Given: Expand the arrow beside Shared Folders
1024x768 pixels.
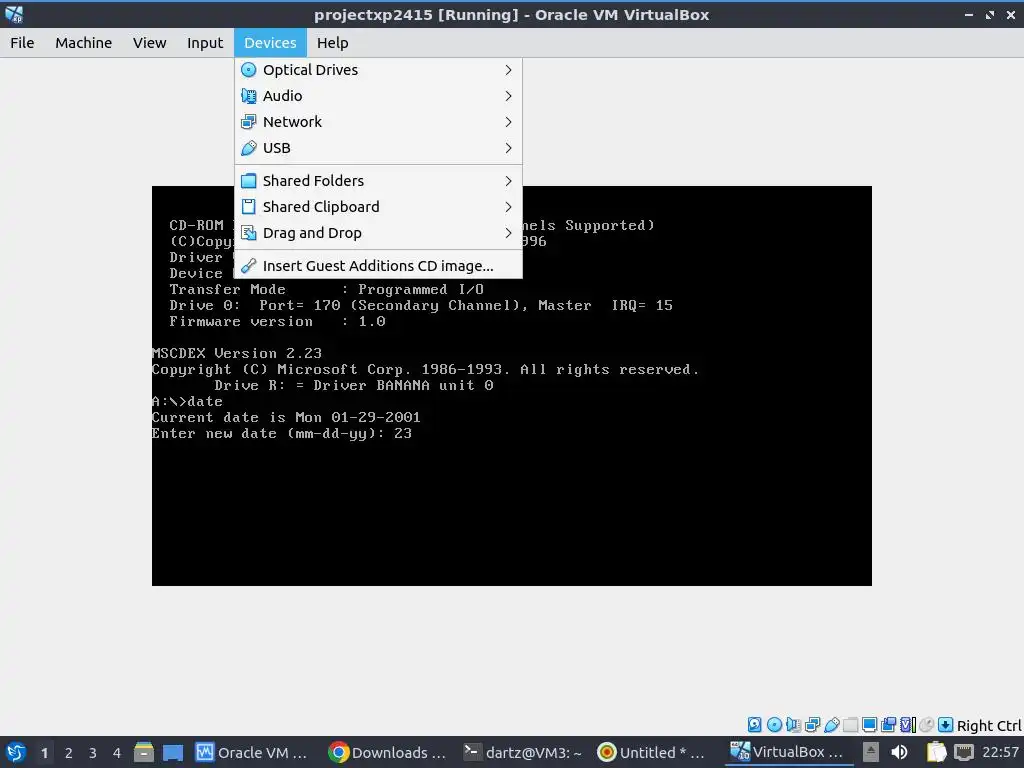Looking at the screenshot, I should point(508,181).
